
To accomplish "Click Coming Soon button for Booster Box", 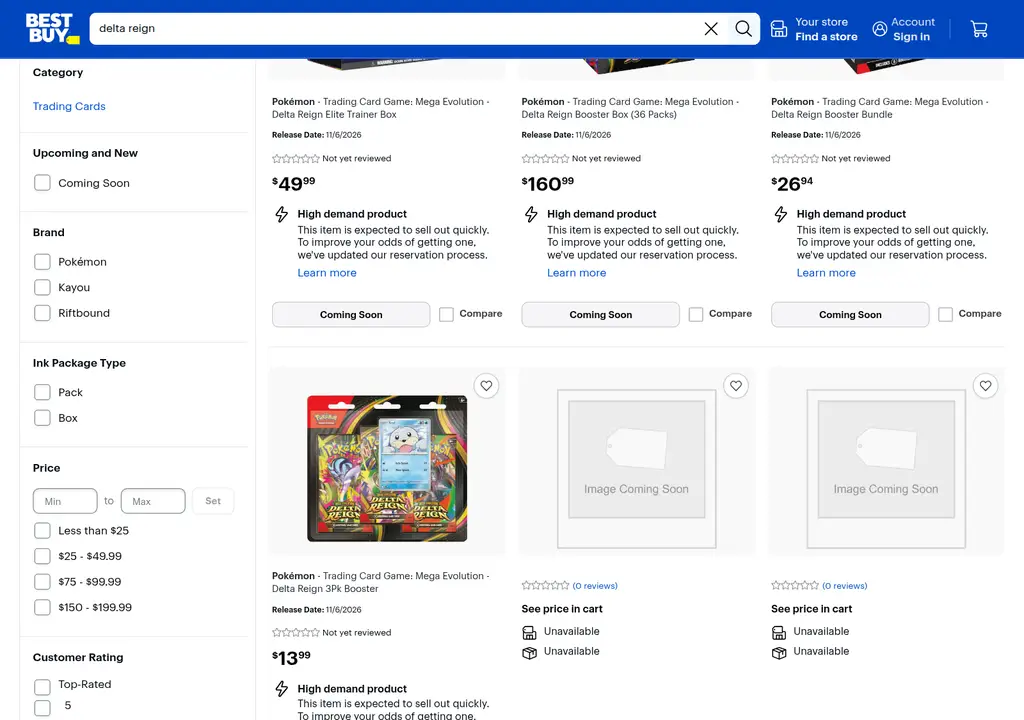I will coord(600,315).
